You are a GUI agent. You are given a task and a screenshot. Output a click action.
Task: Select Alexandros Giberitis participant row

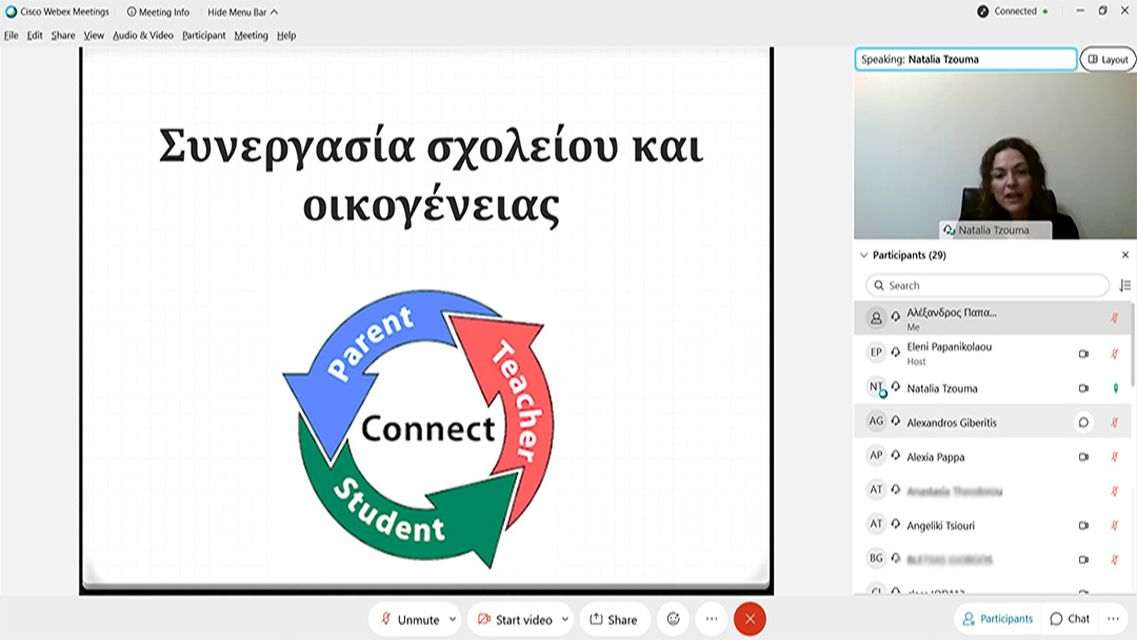coord(992,422)
